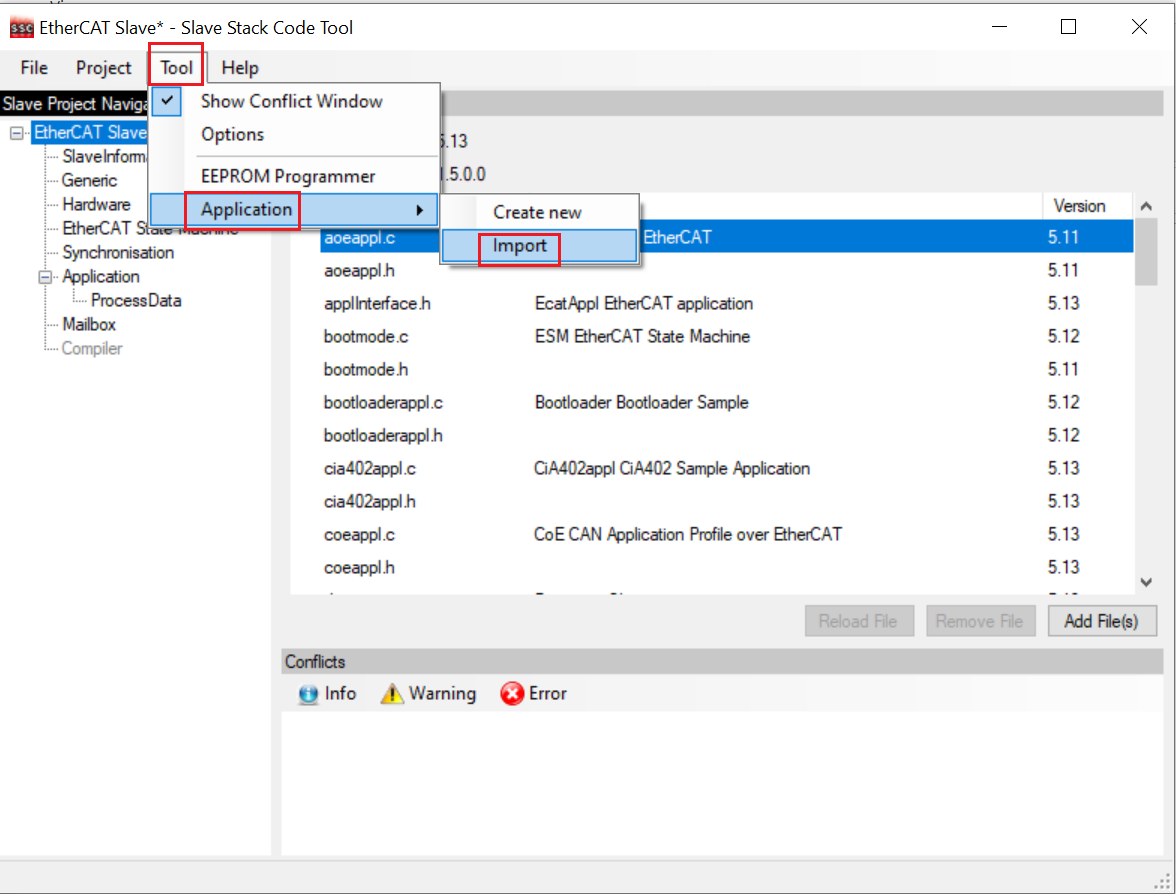Image resolution: width=1176 pixels, height=894 pixels.
Task: Click the SSC app icon in title bar
Action: pyautogui.click(x=21, y=27)
